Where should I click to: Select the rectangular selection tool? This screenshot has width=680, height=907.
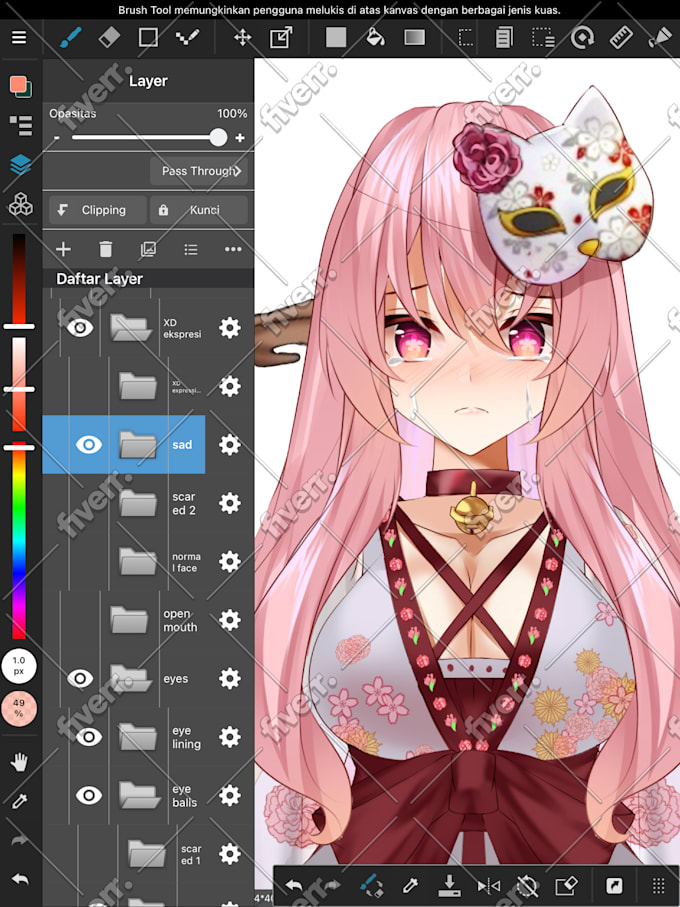point(465,38)
